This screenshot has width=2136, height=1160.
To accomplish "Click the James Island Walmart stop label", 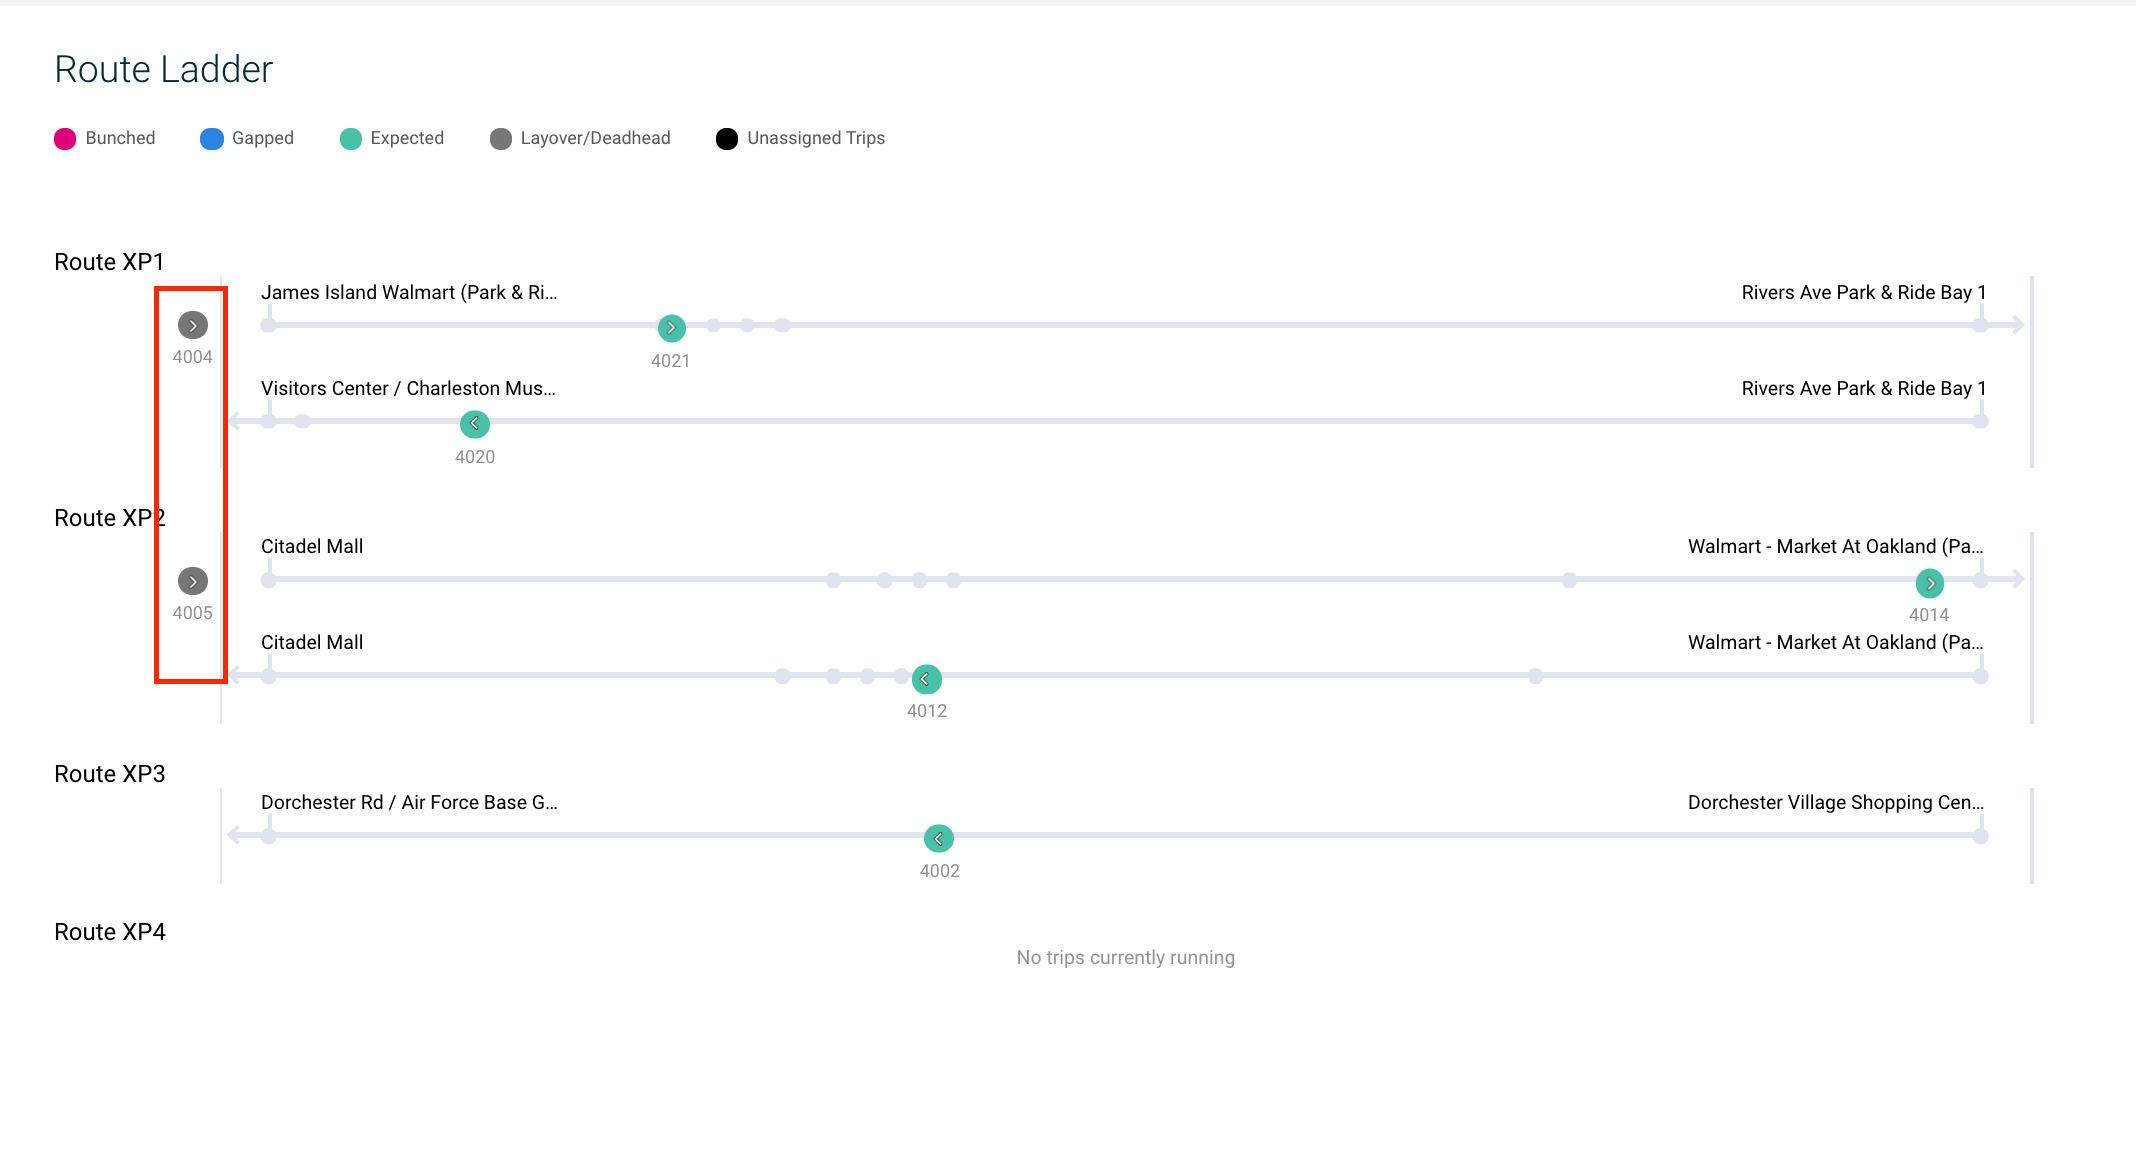I will pos(408,292).
